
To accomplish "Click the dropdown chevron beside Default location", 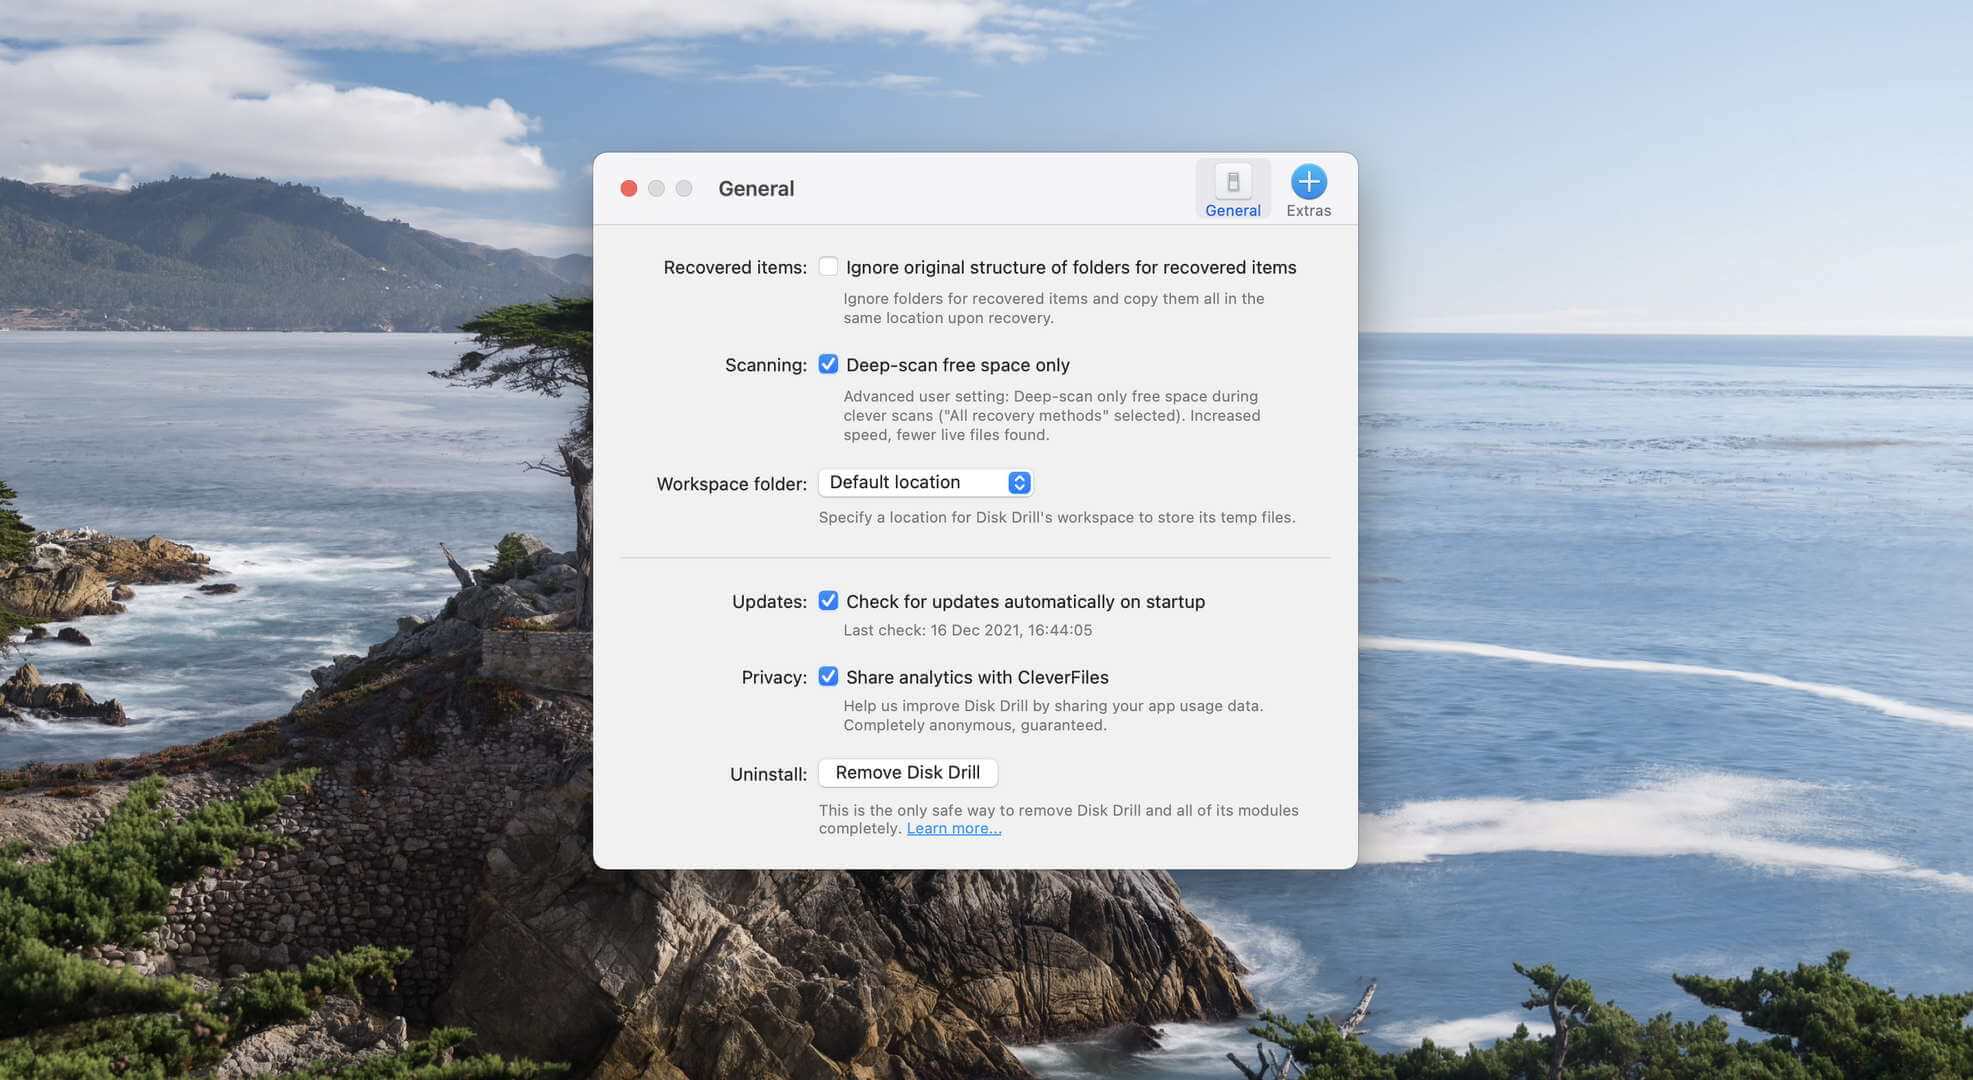I will point(1018,482).
